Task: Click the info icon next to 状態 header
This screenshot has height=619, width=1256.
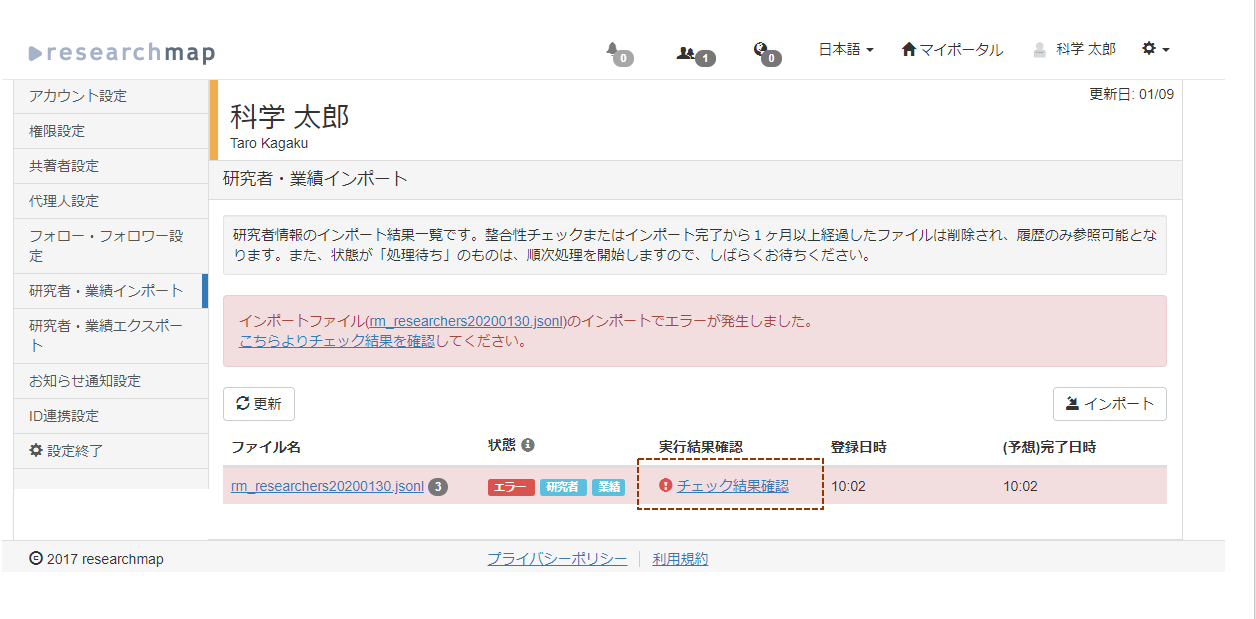Action: coord(526,446)
